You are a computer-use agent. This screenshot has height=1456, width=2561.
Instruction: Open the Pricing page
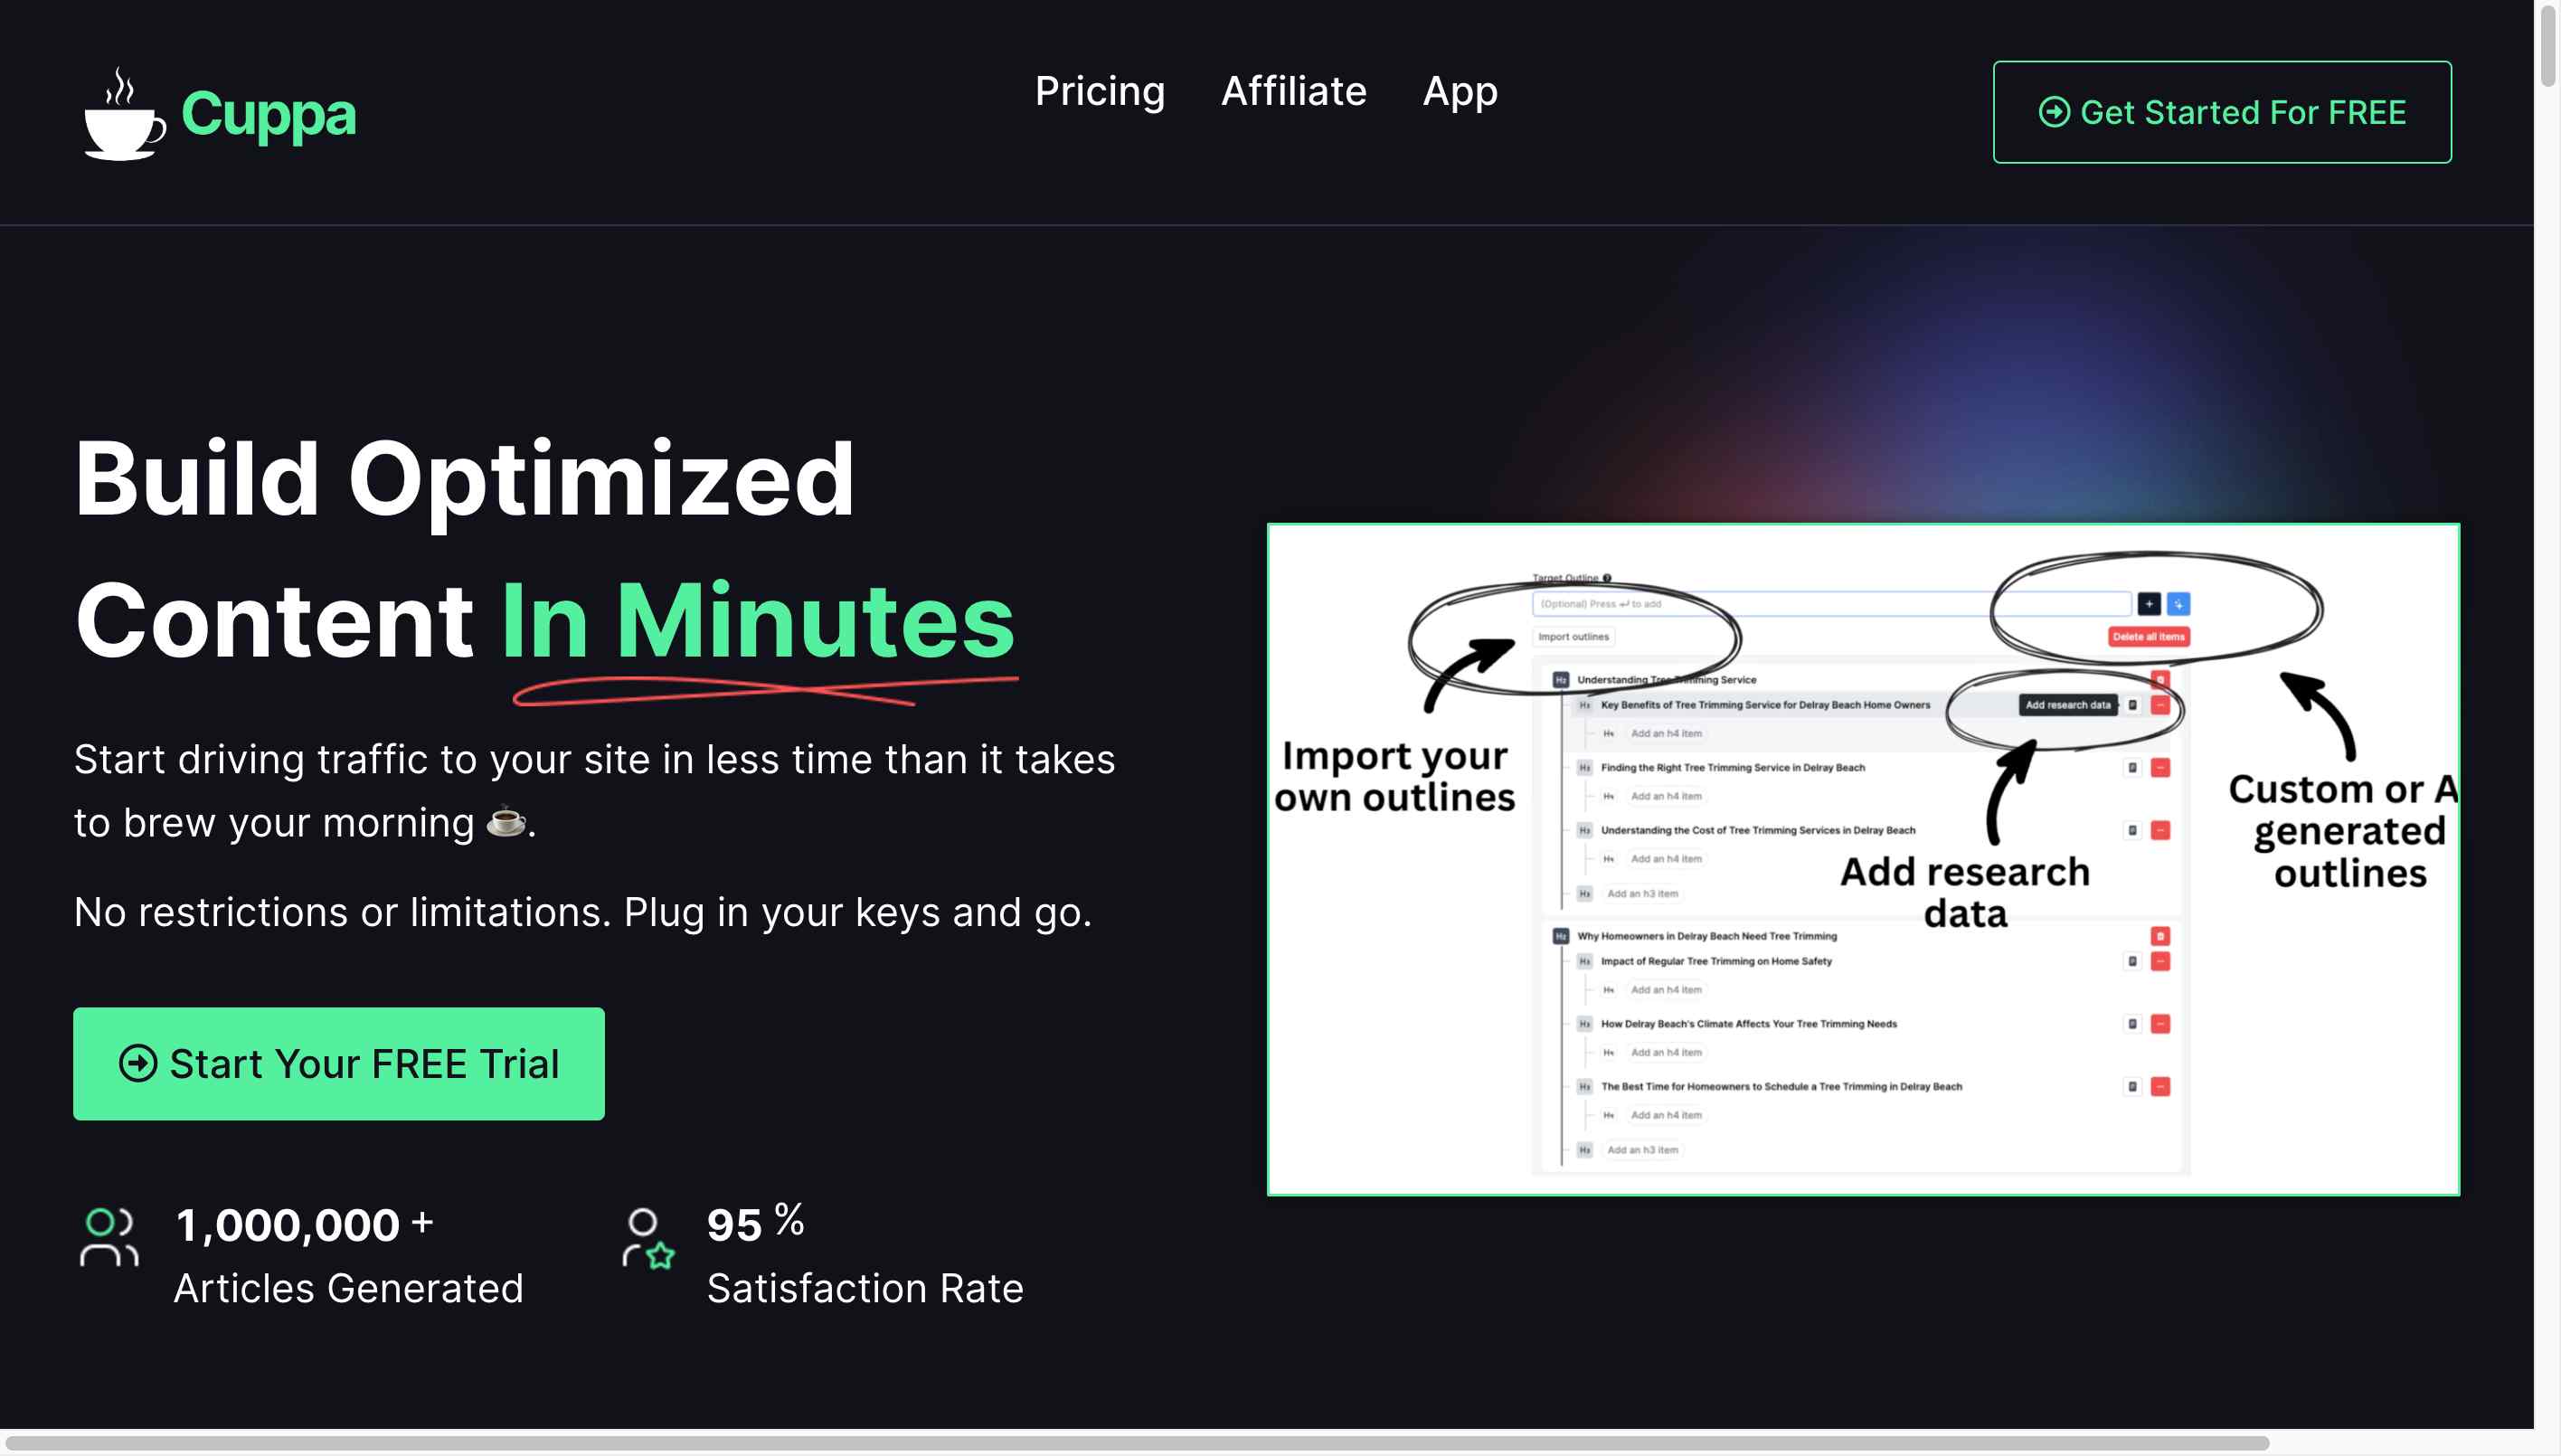[x=1100, y=91]
